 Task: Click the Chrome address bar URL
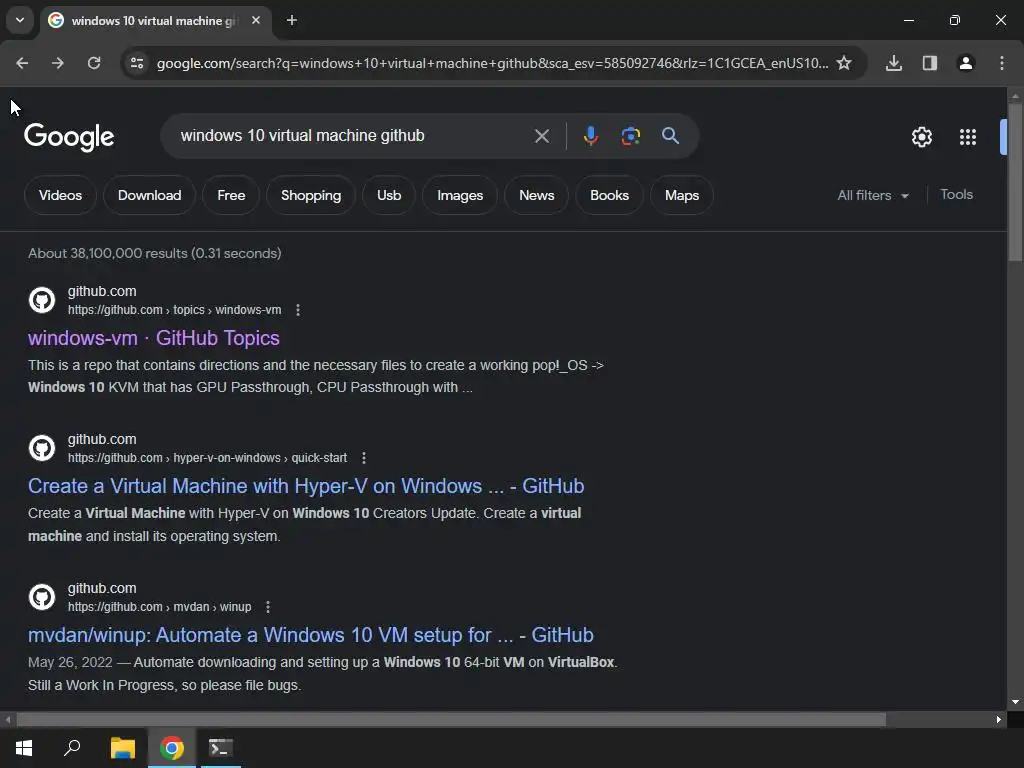pos(492,63)
